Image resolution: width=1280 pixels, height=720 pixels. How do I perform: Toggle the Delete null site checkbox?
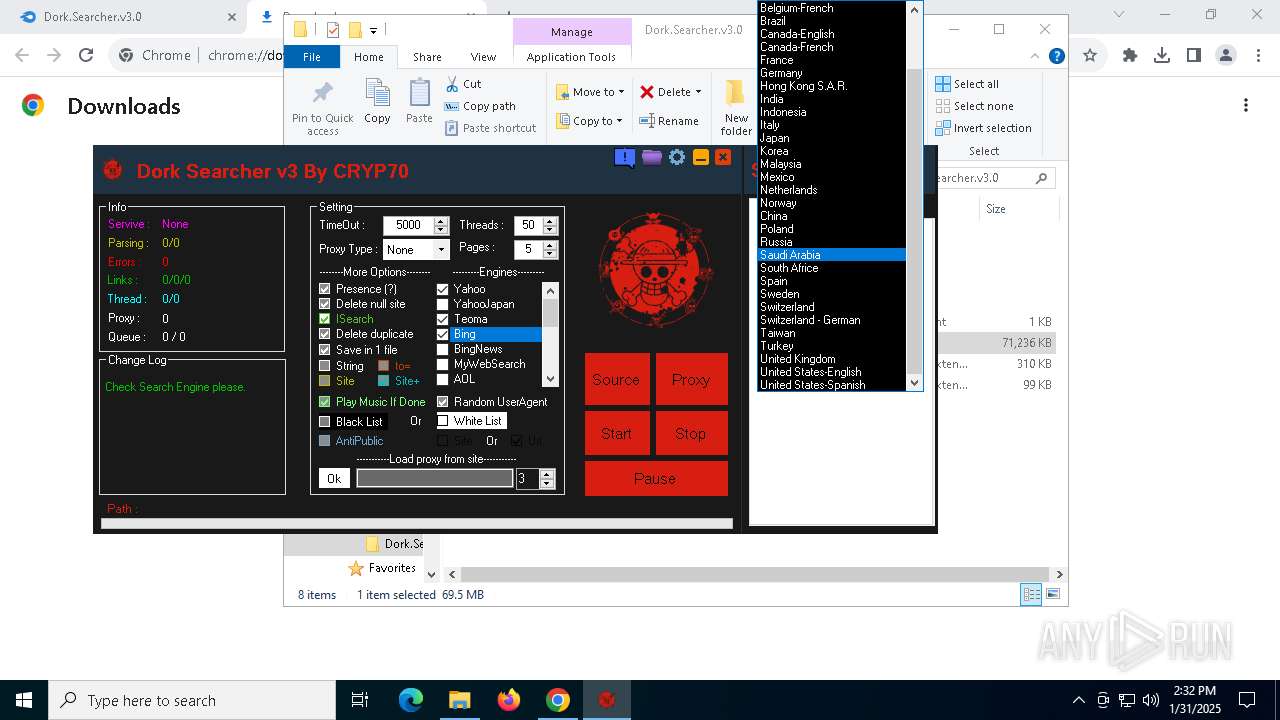click(x=324, y=304)
